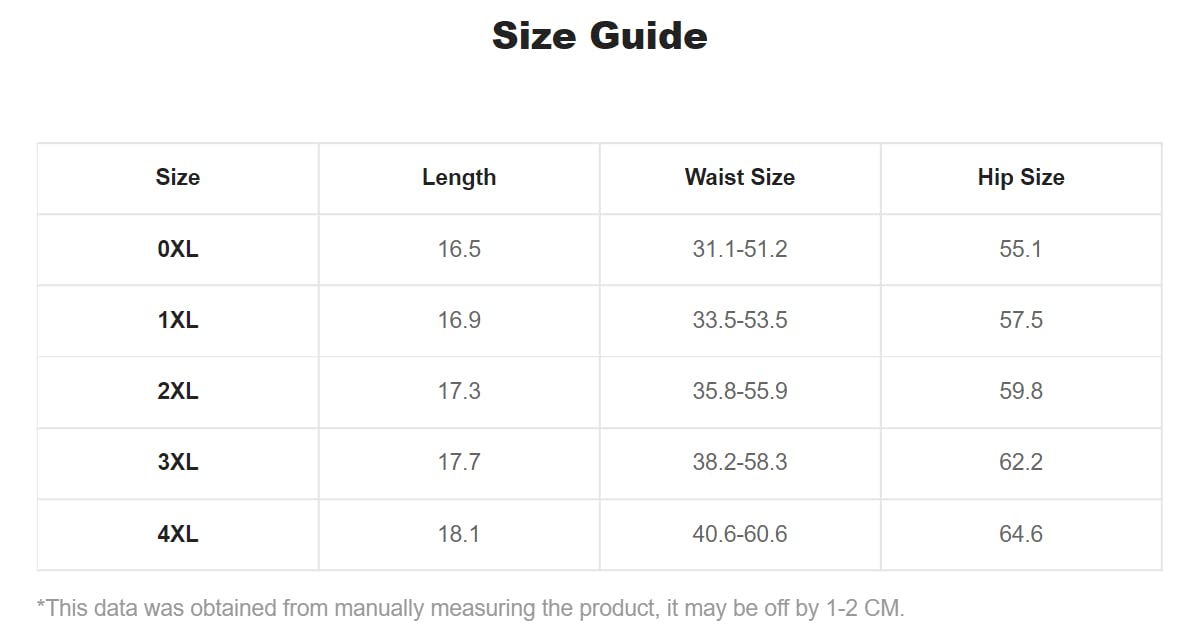Select the Size column header
The width and height of the screenshot is (1198, 639).
(178, 178)
